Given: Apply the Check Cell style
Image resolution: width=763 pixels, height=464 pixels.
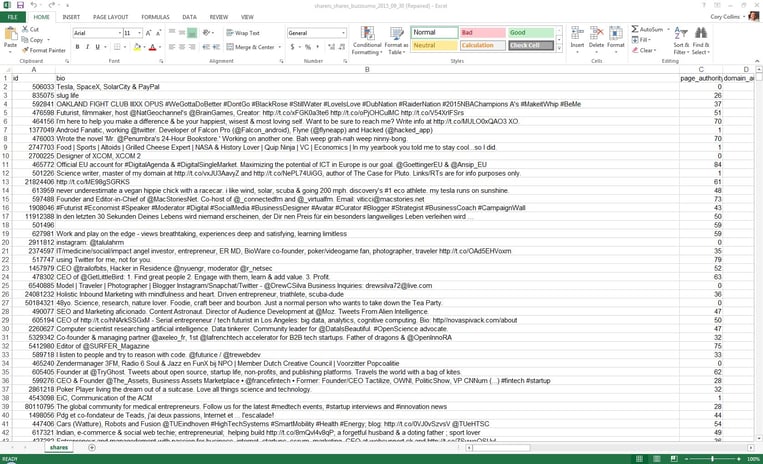Looking at the screenshot, I should (x=530, y=45).
